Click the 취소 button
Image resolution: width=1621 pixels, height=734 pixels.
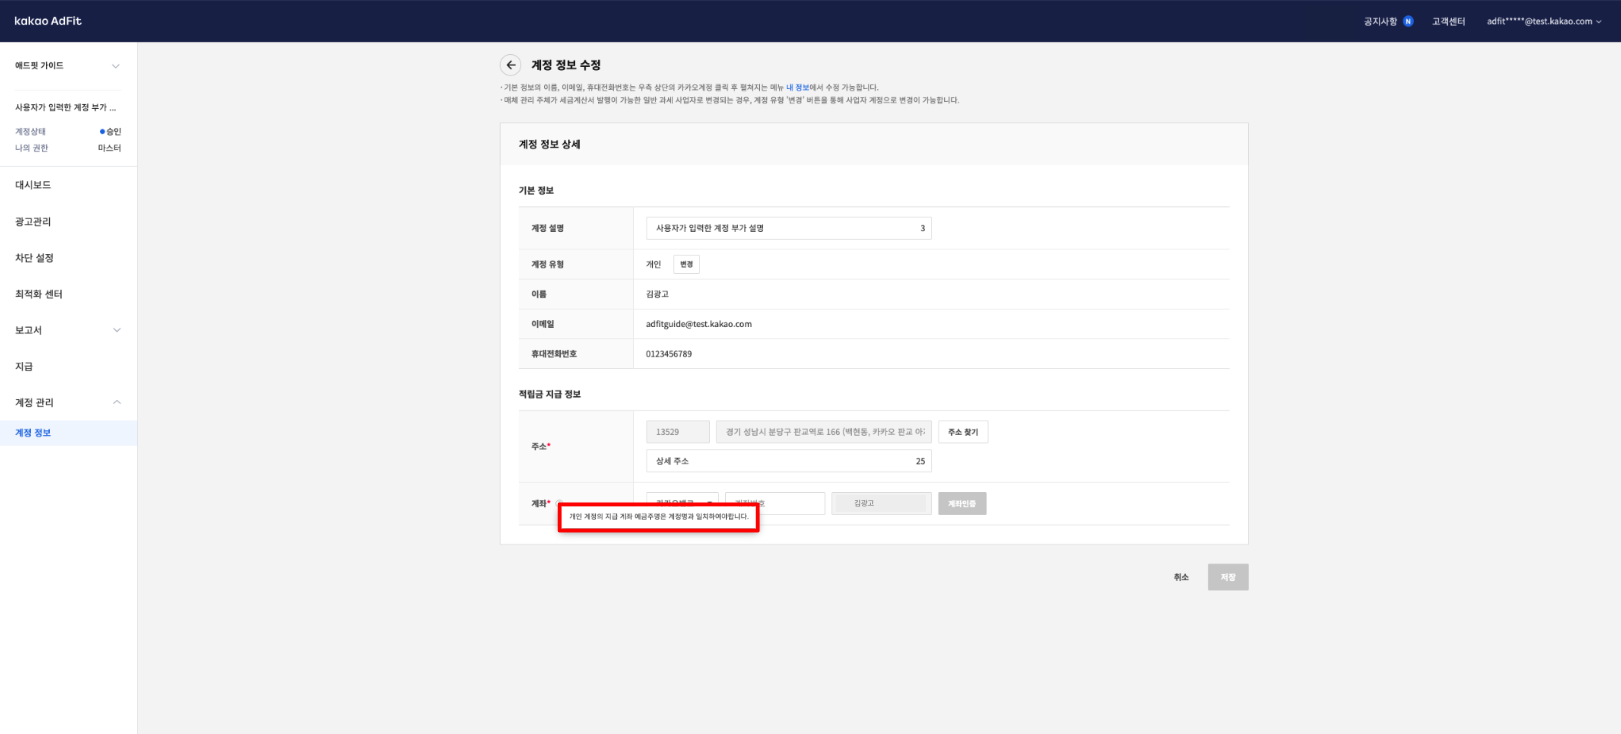click(x=1181, y=577)
